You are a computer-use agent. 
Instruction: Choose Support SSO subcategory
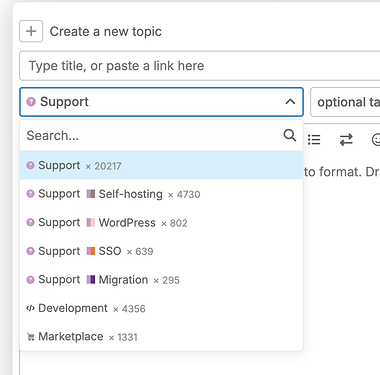[161, 251]
